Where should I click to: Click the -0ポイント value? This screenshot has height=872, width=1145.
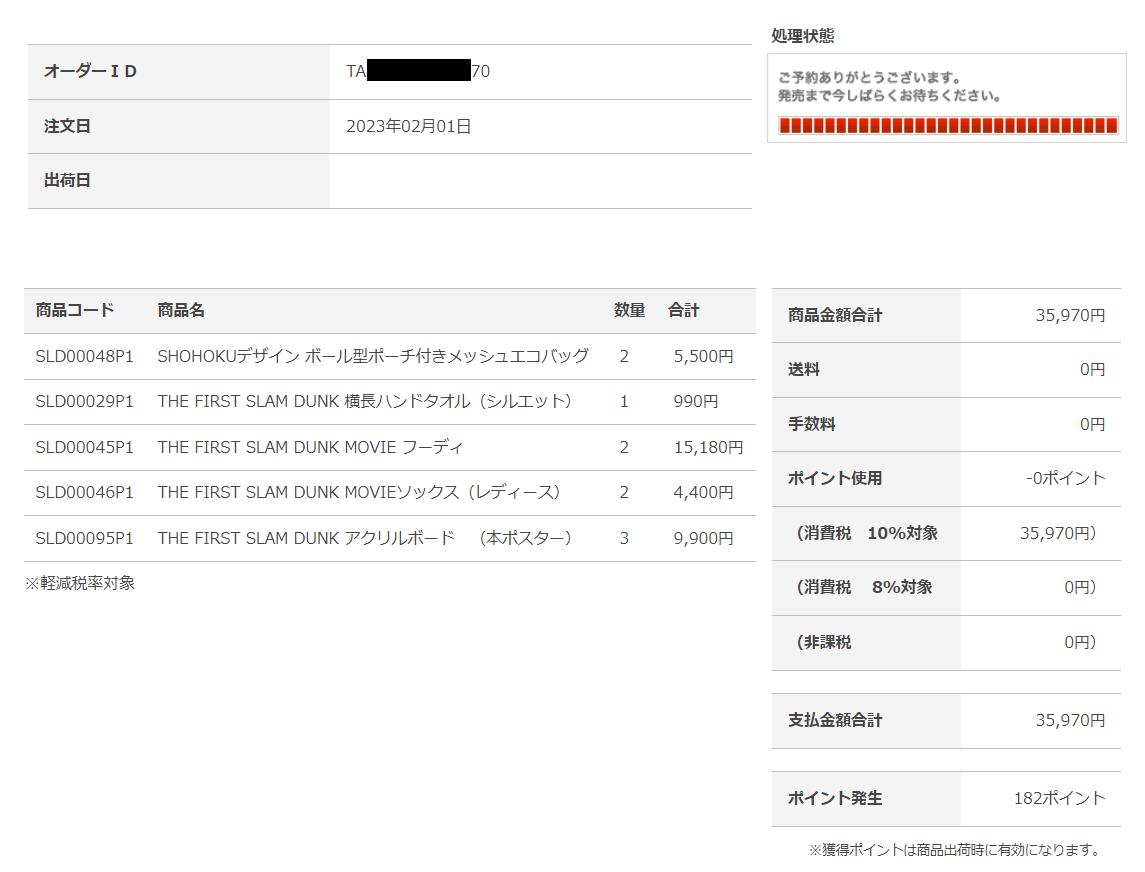click(1065, 478)
